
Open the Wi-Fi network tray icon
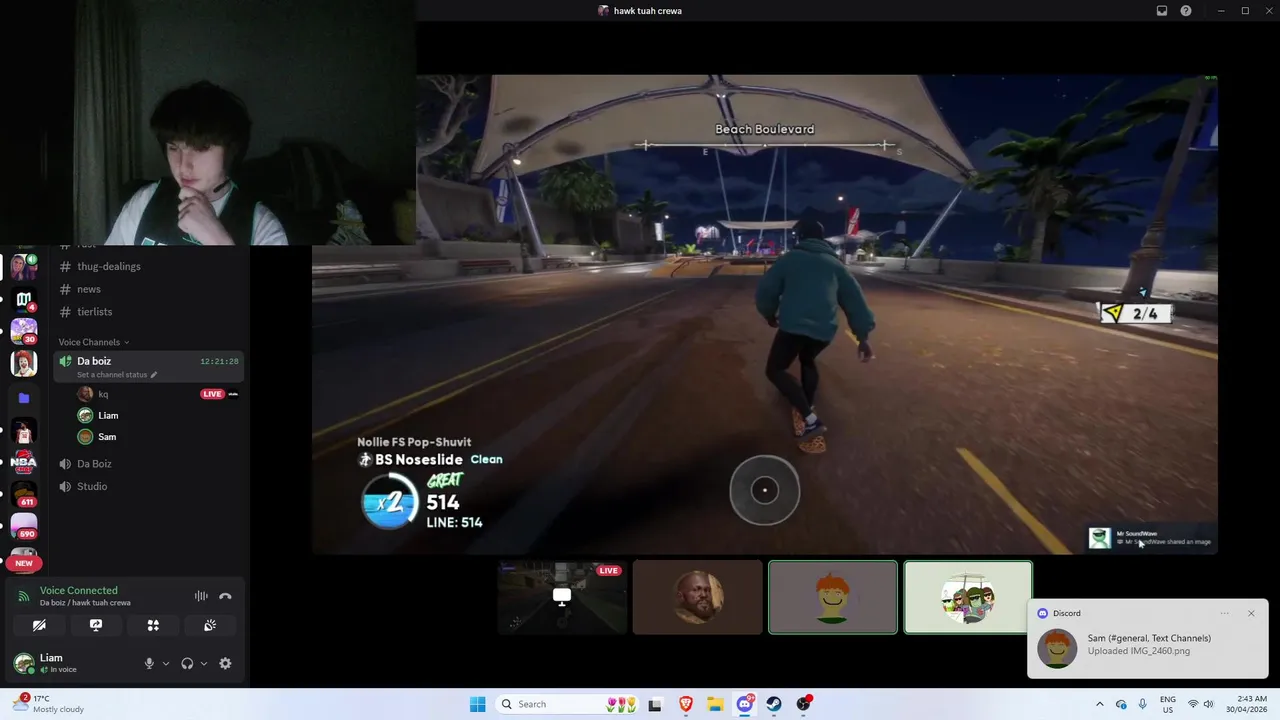1193,704
